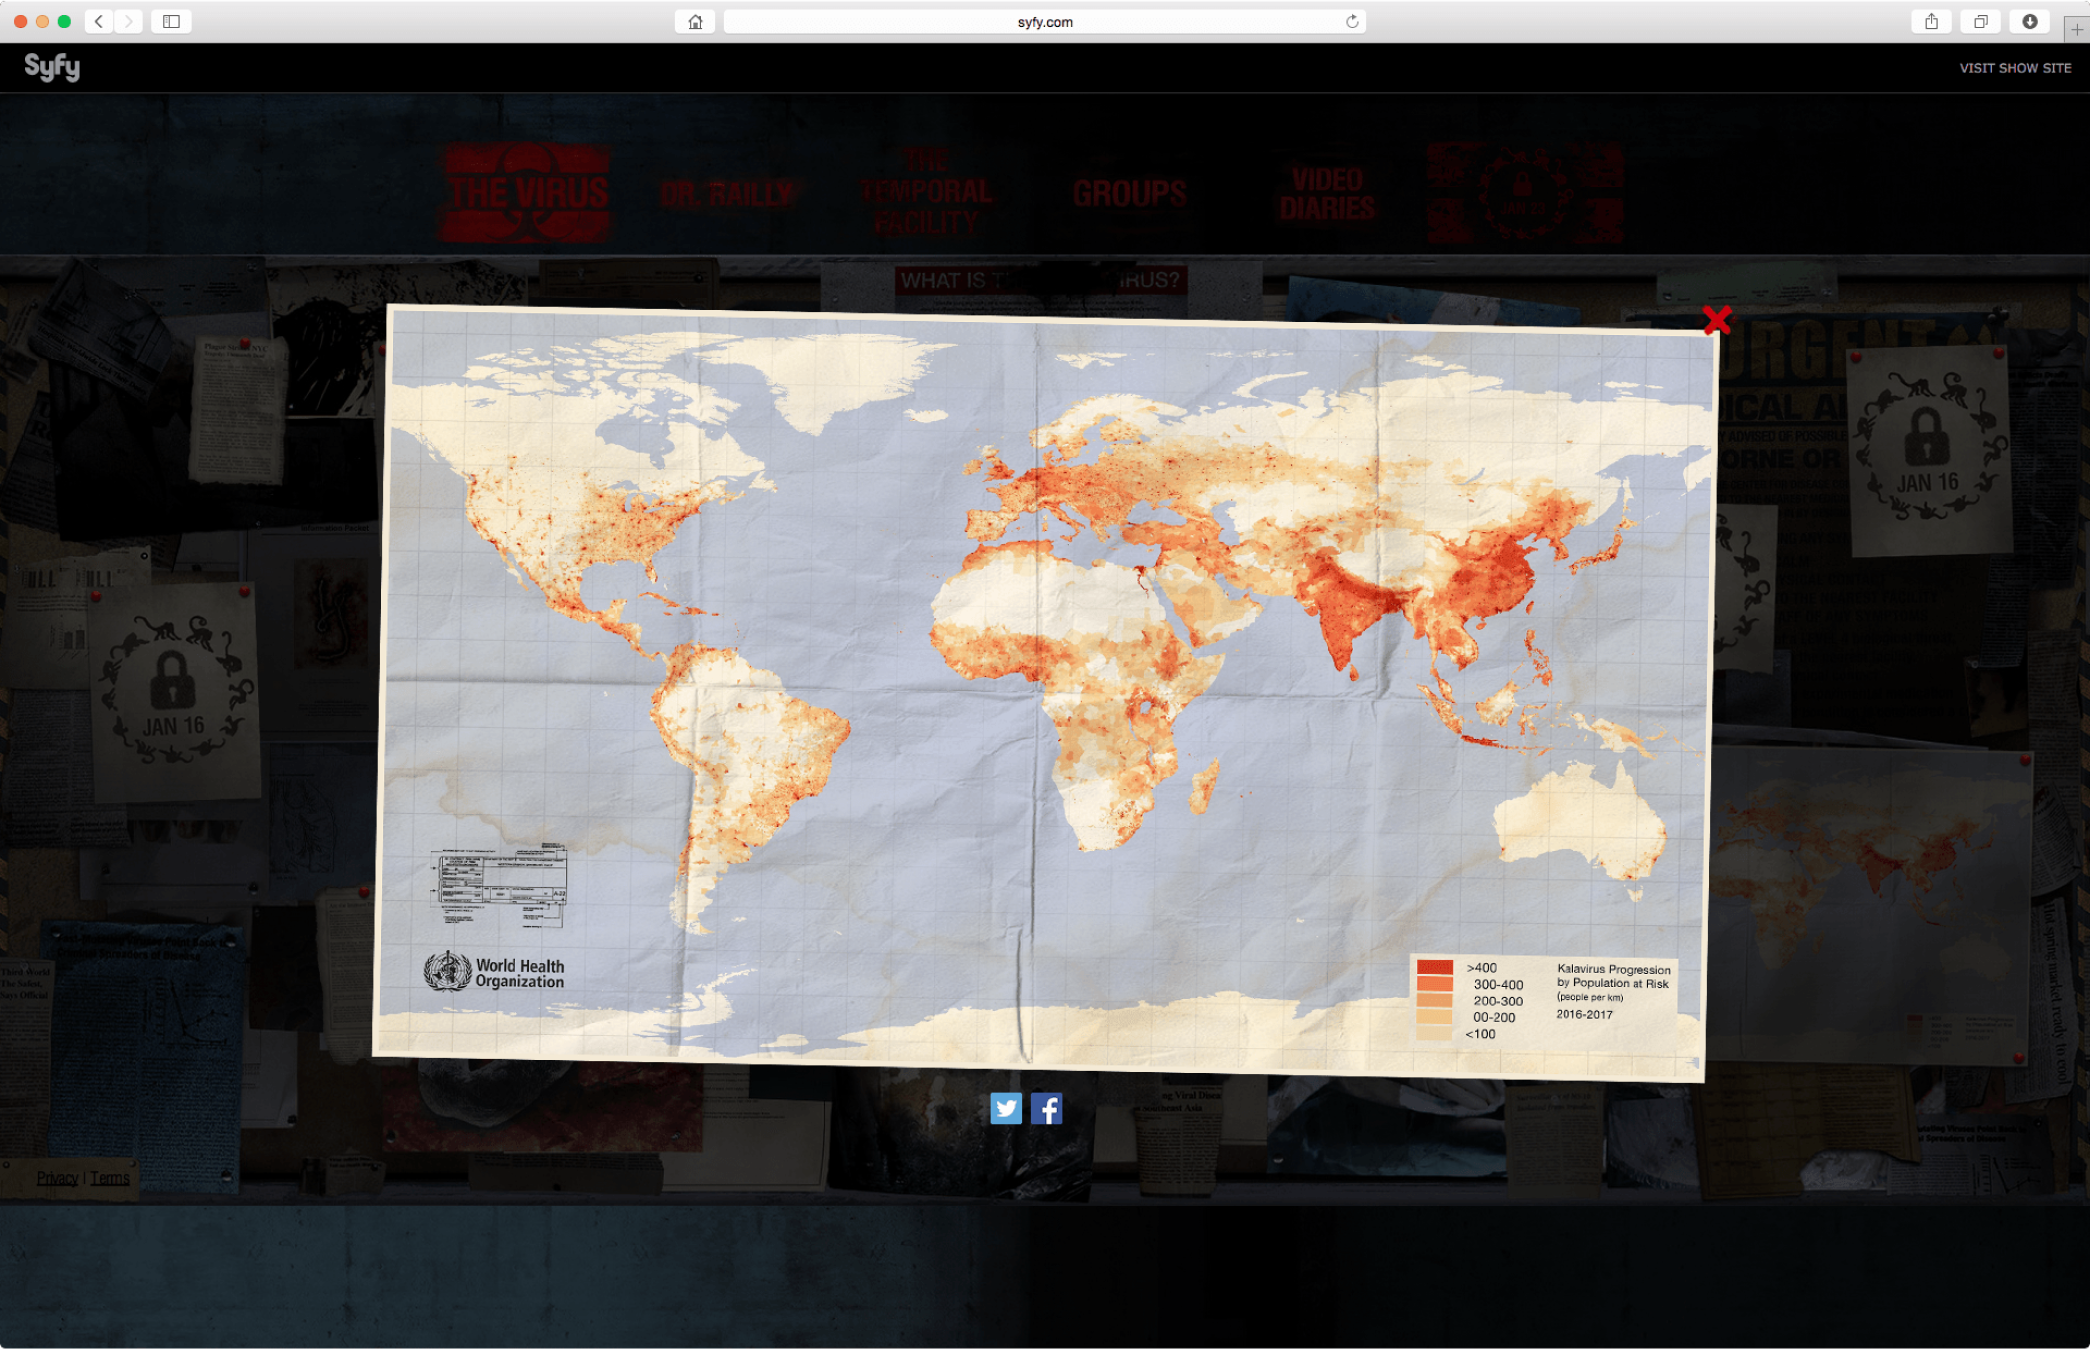This screenshot has height=1349, width=2090.
Task: Click the browser forward arrow
Action: 128,21
